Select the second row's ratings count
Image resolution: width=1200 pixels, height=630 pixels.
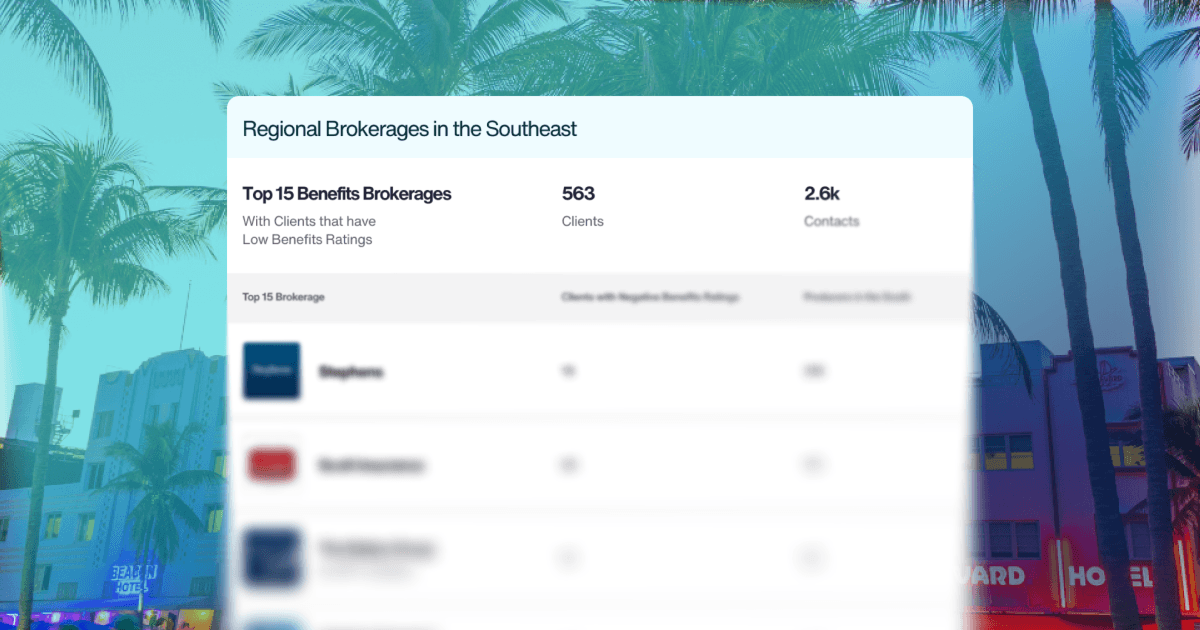(568, 464)
